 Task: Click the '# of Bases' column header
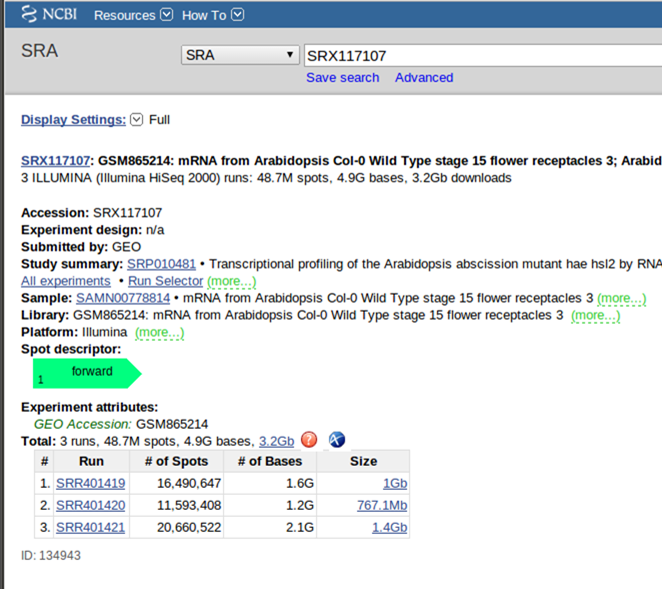click(x=270, y=461)
